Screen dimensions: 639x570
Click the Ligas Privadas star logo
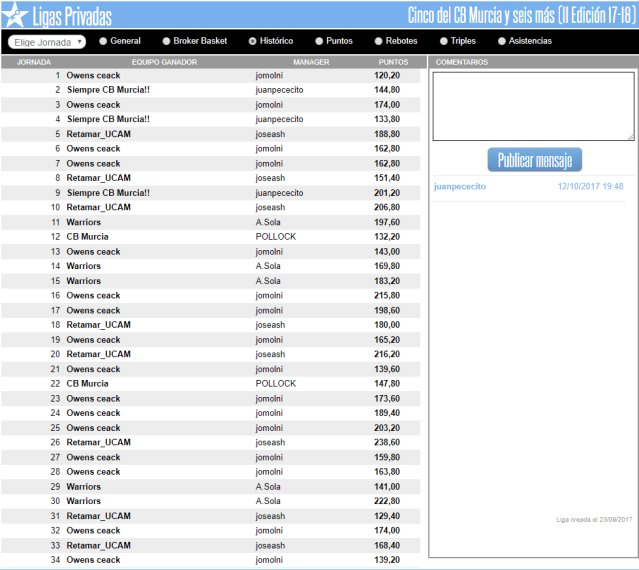coord(14,15)
